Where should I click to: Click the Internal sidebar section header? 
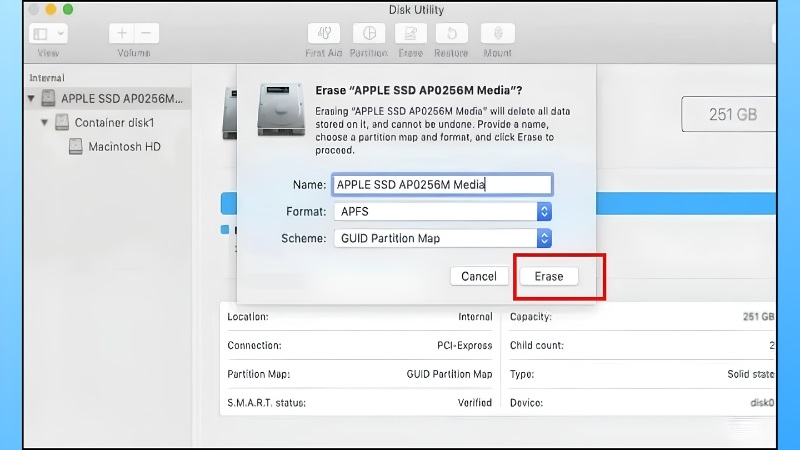(47, 78)
